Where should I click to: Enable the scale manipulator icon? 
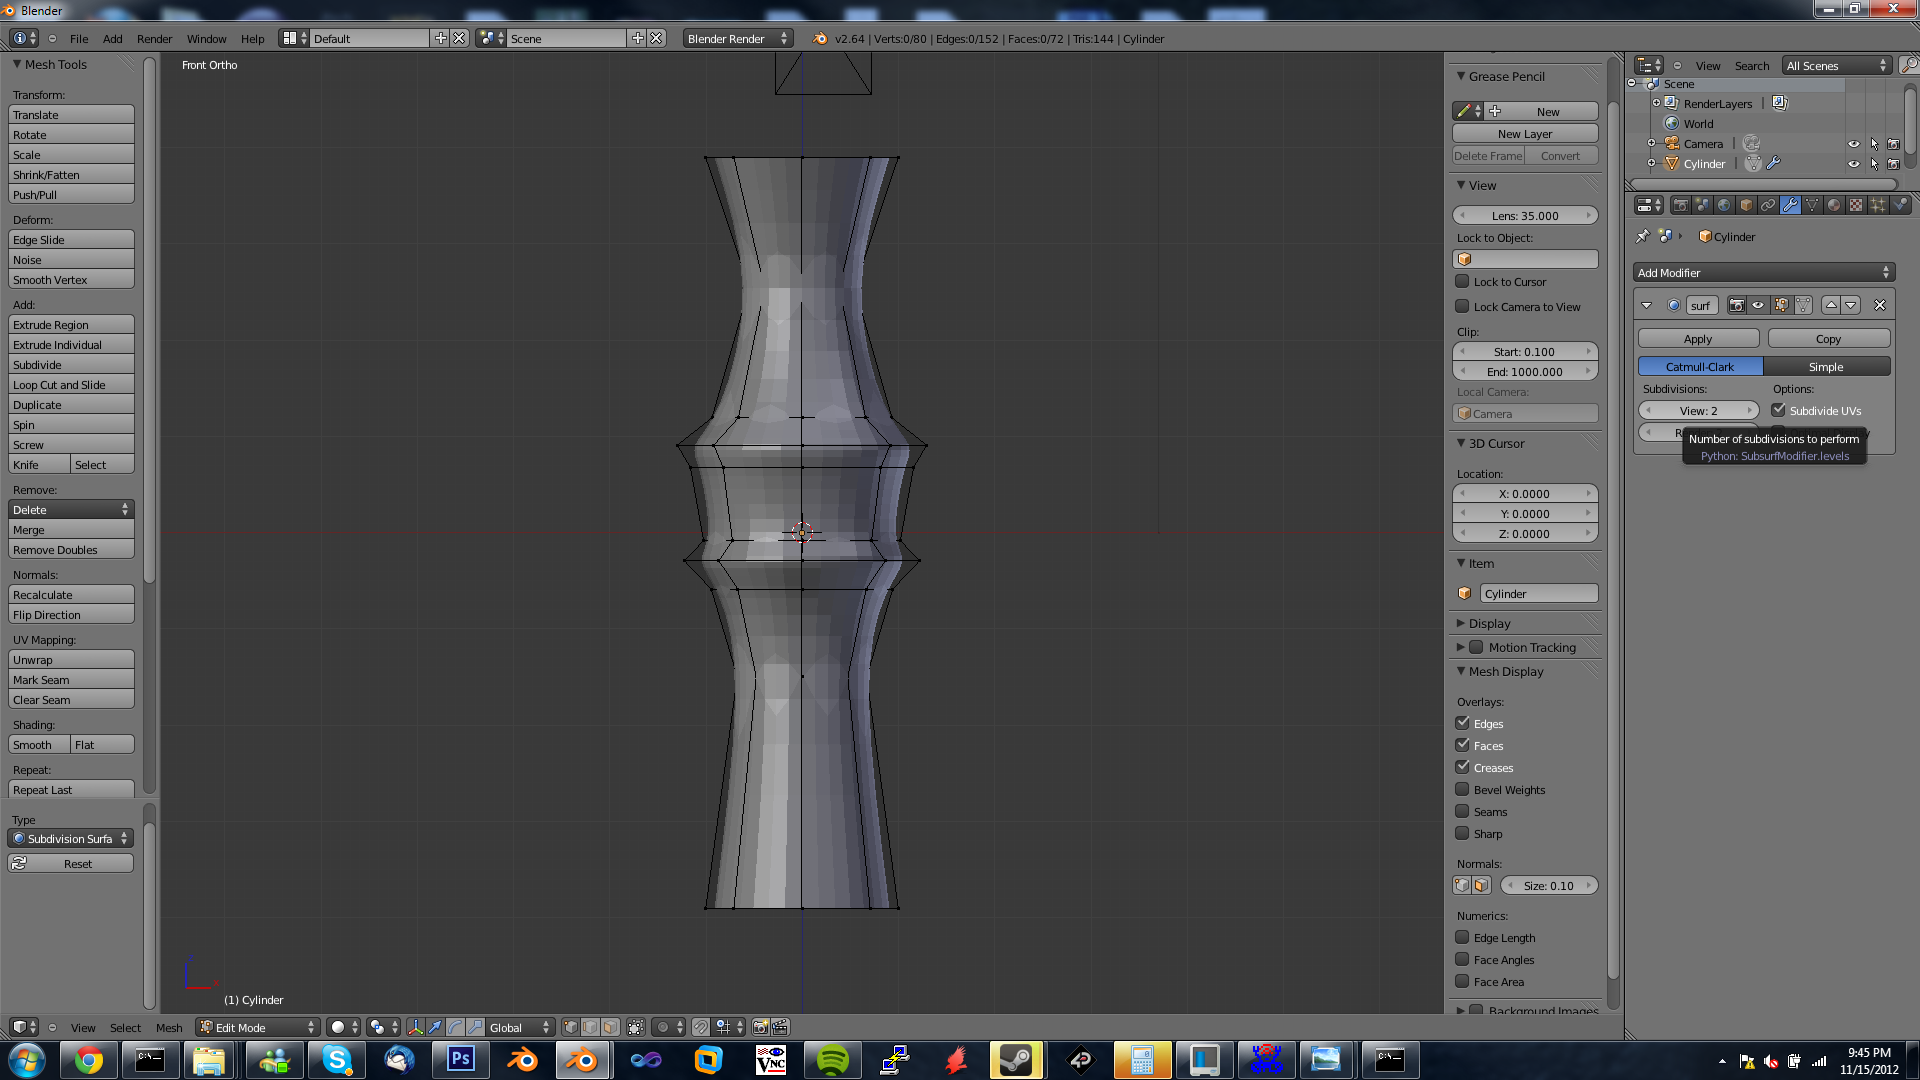coord(475,1027)
